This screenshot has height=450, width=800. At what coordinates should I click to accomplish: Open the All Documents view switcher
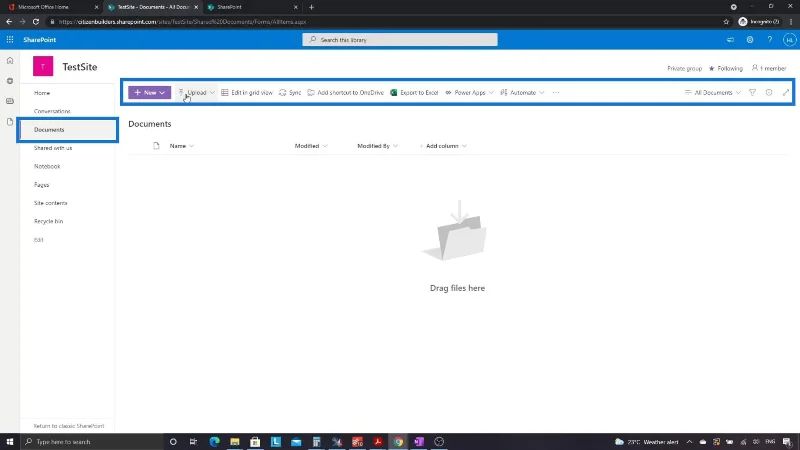coord(713,92)
